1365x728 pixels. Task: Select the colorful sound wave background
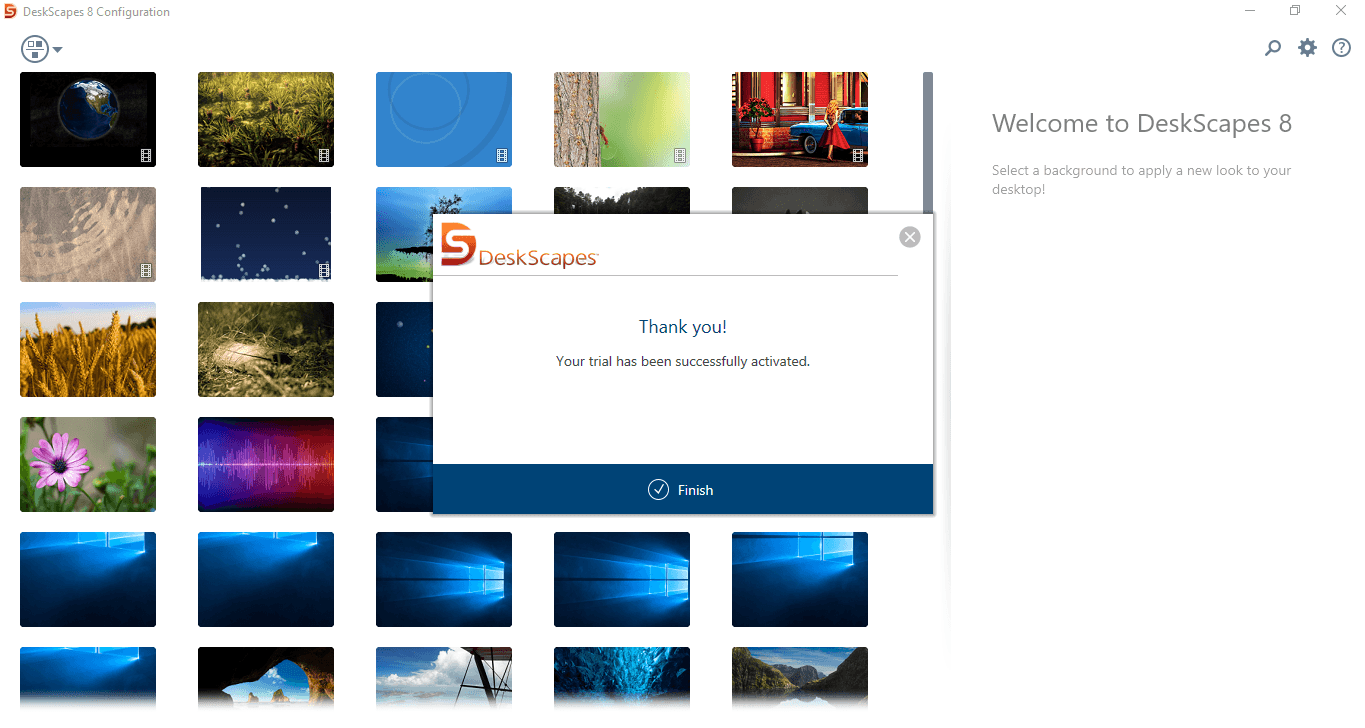click(x=266, y=464)
